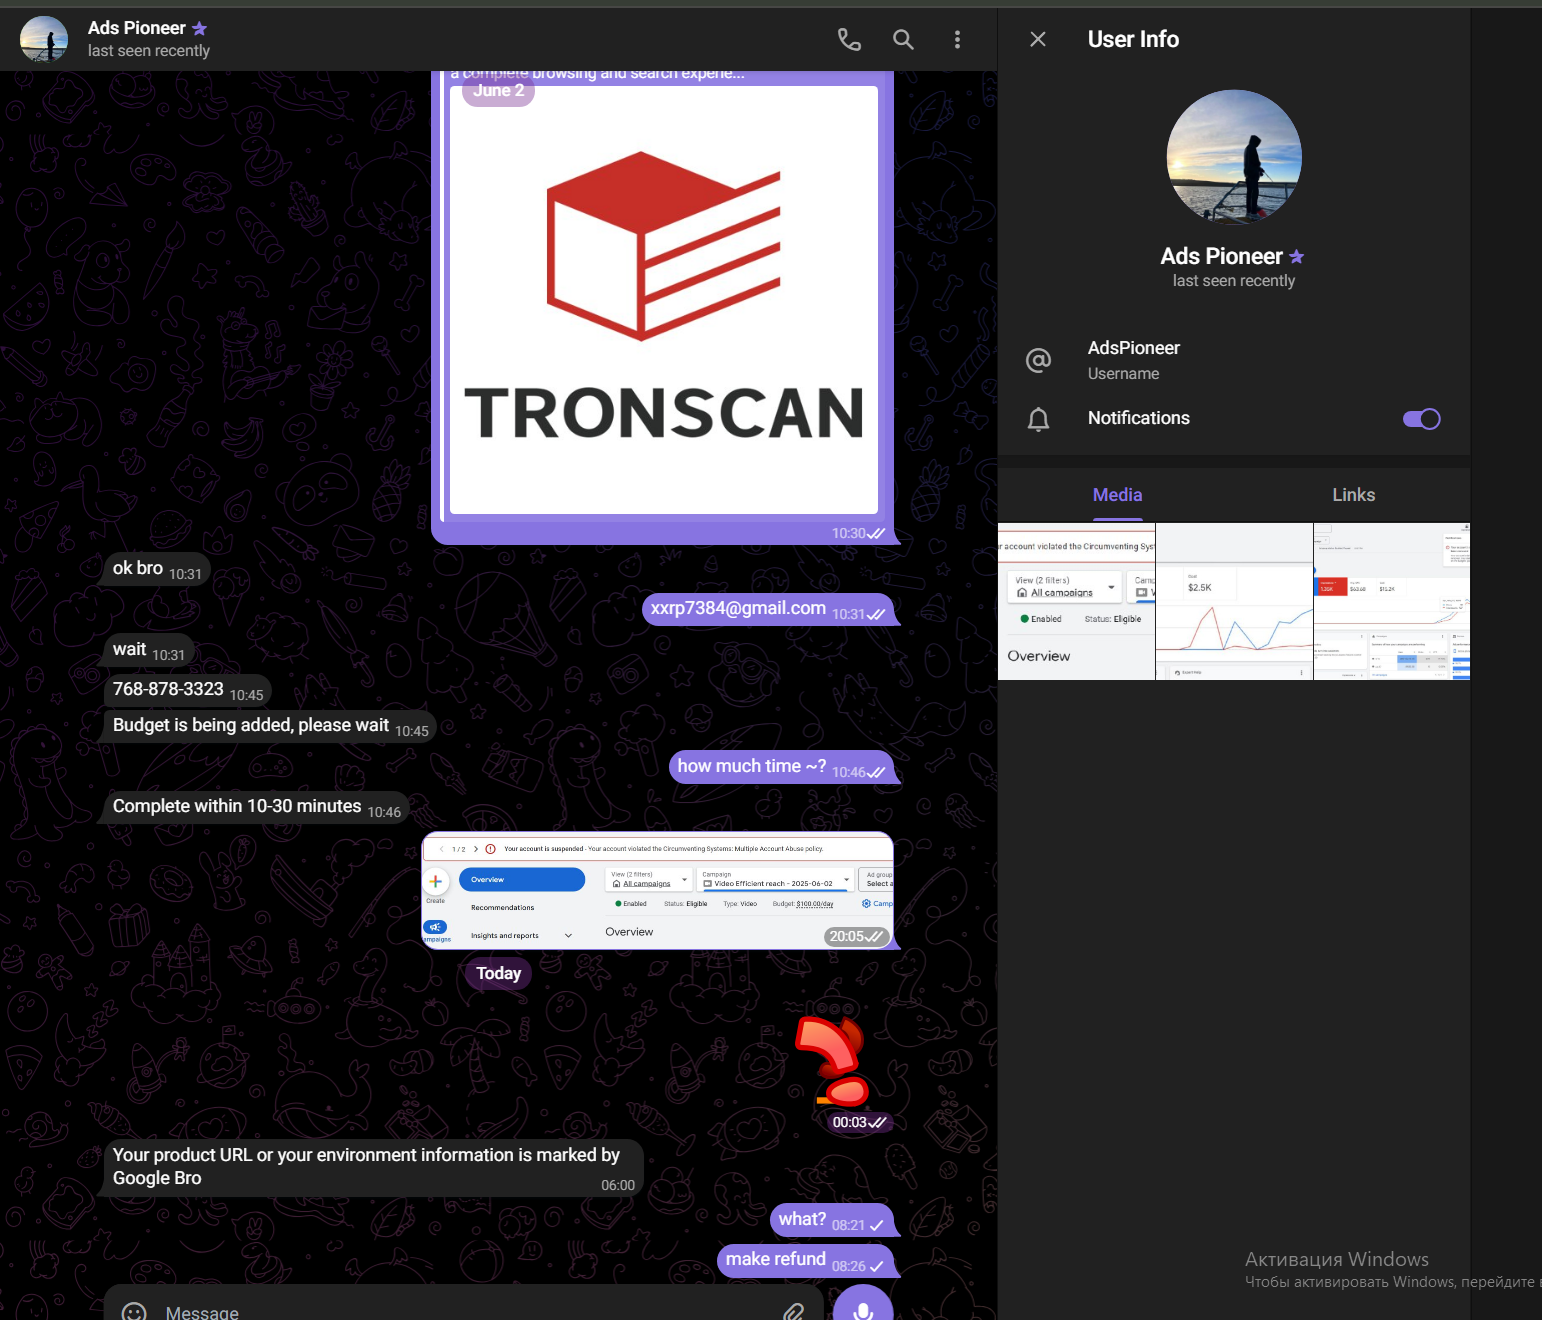The width and height of the screenshot is (1542, 1320).
Task: Click the Notifications bell icon
Action: 1038,419
